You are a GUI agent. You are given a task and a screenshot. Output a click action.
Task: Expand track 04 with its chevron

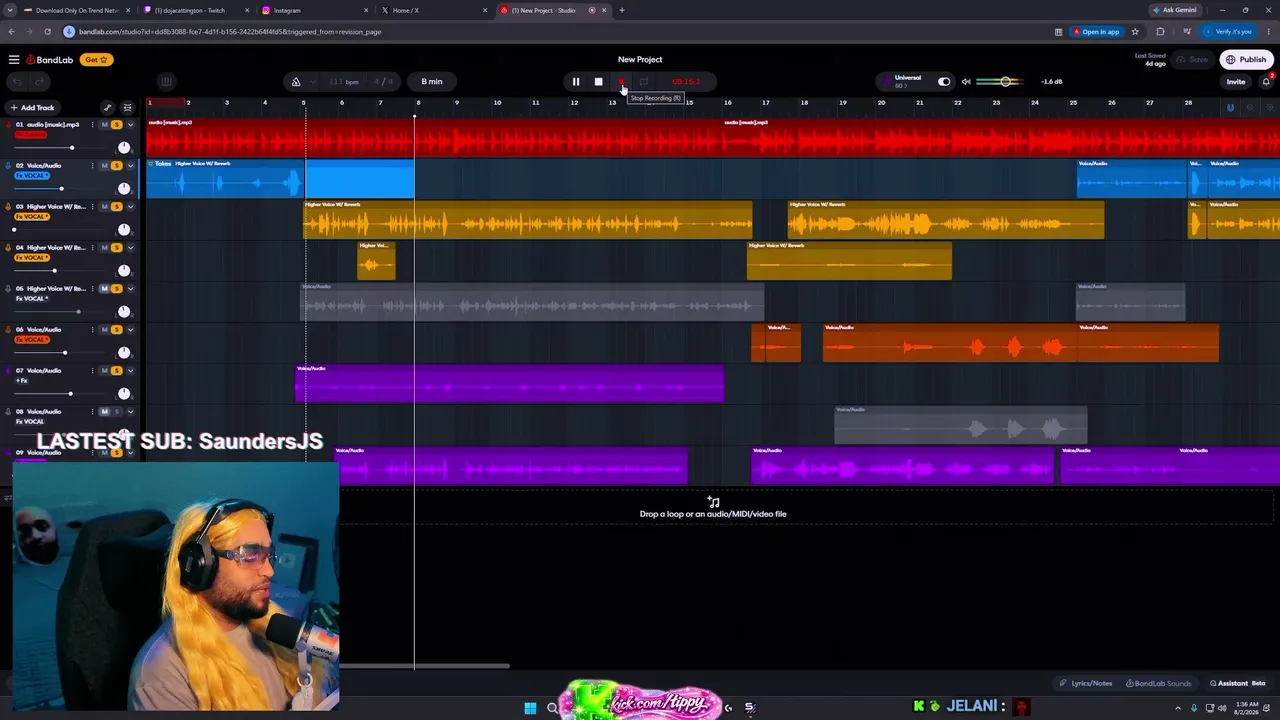130,248
